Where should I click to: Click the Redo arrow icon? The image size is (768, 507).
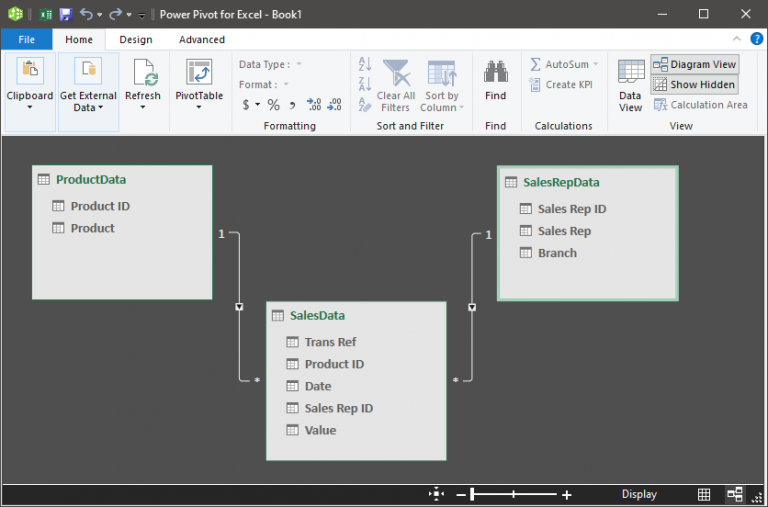point(115,14)
